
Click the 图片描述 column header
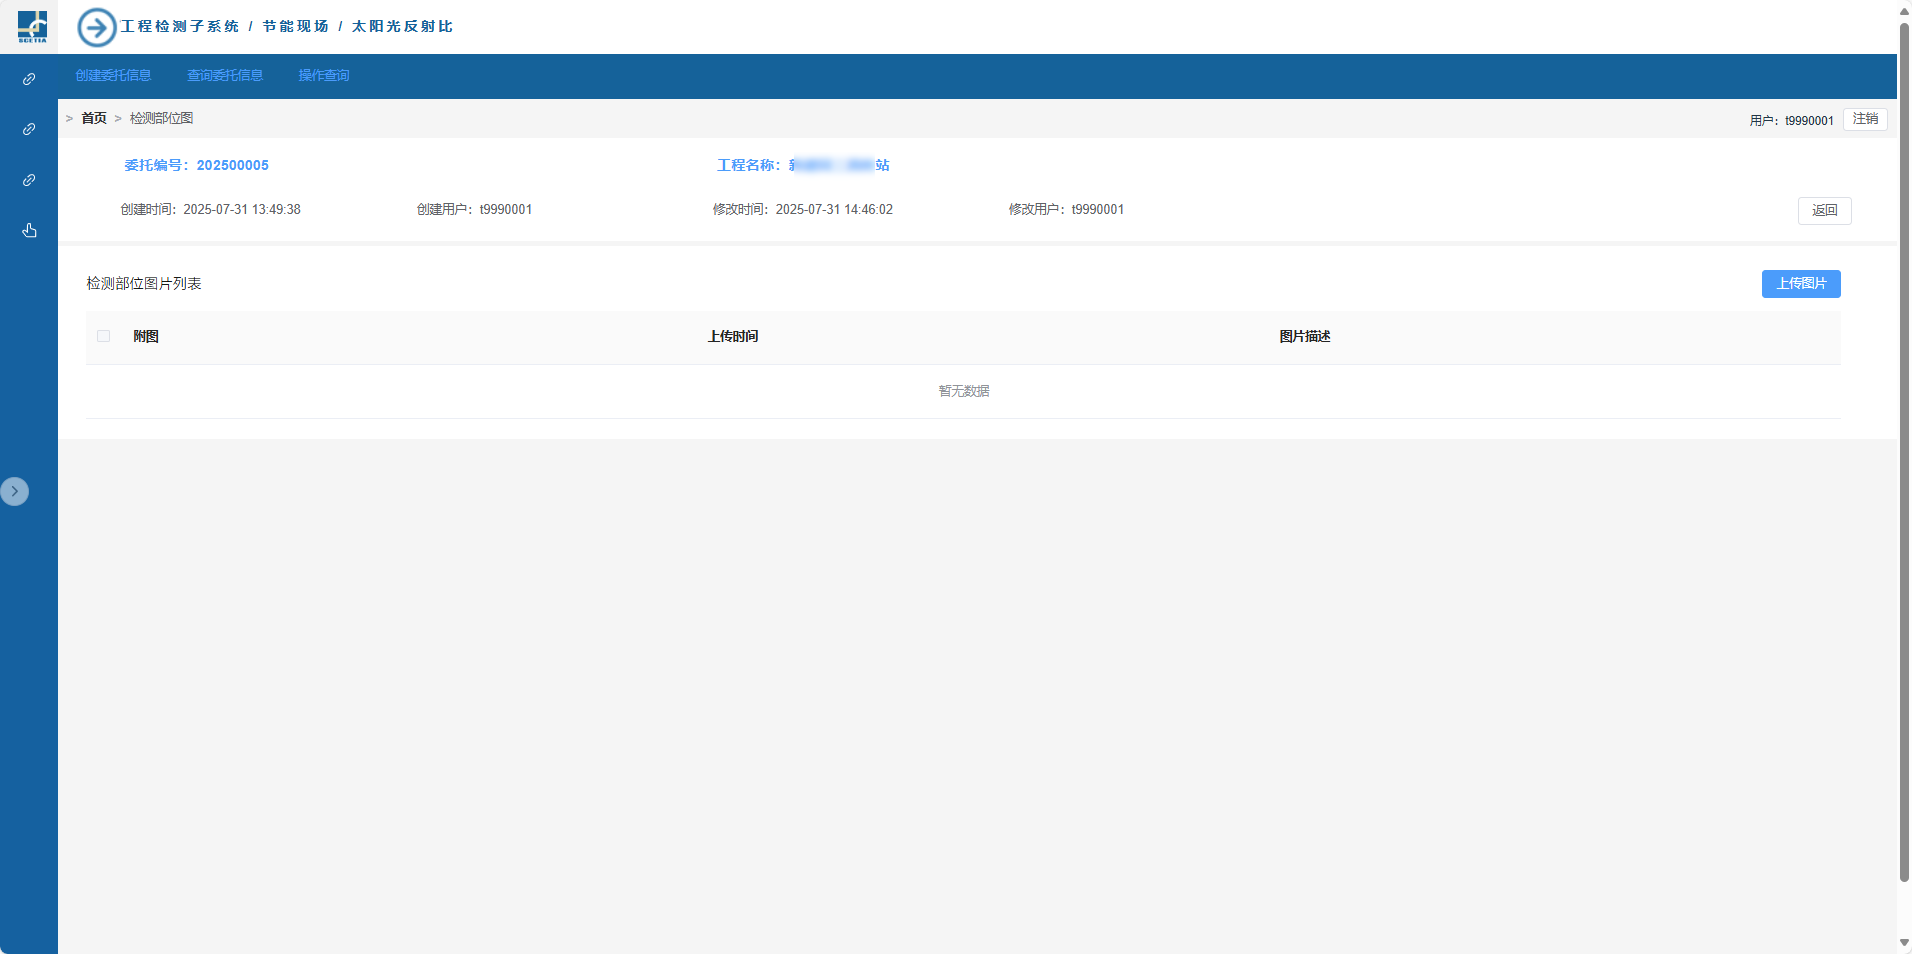1305,337
